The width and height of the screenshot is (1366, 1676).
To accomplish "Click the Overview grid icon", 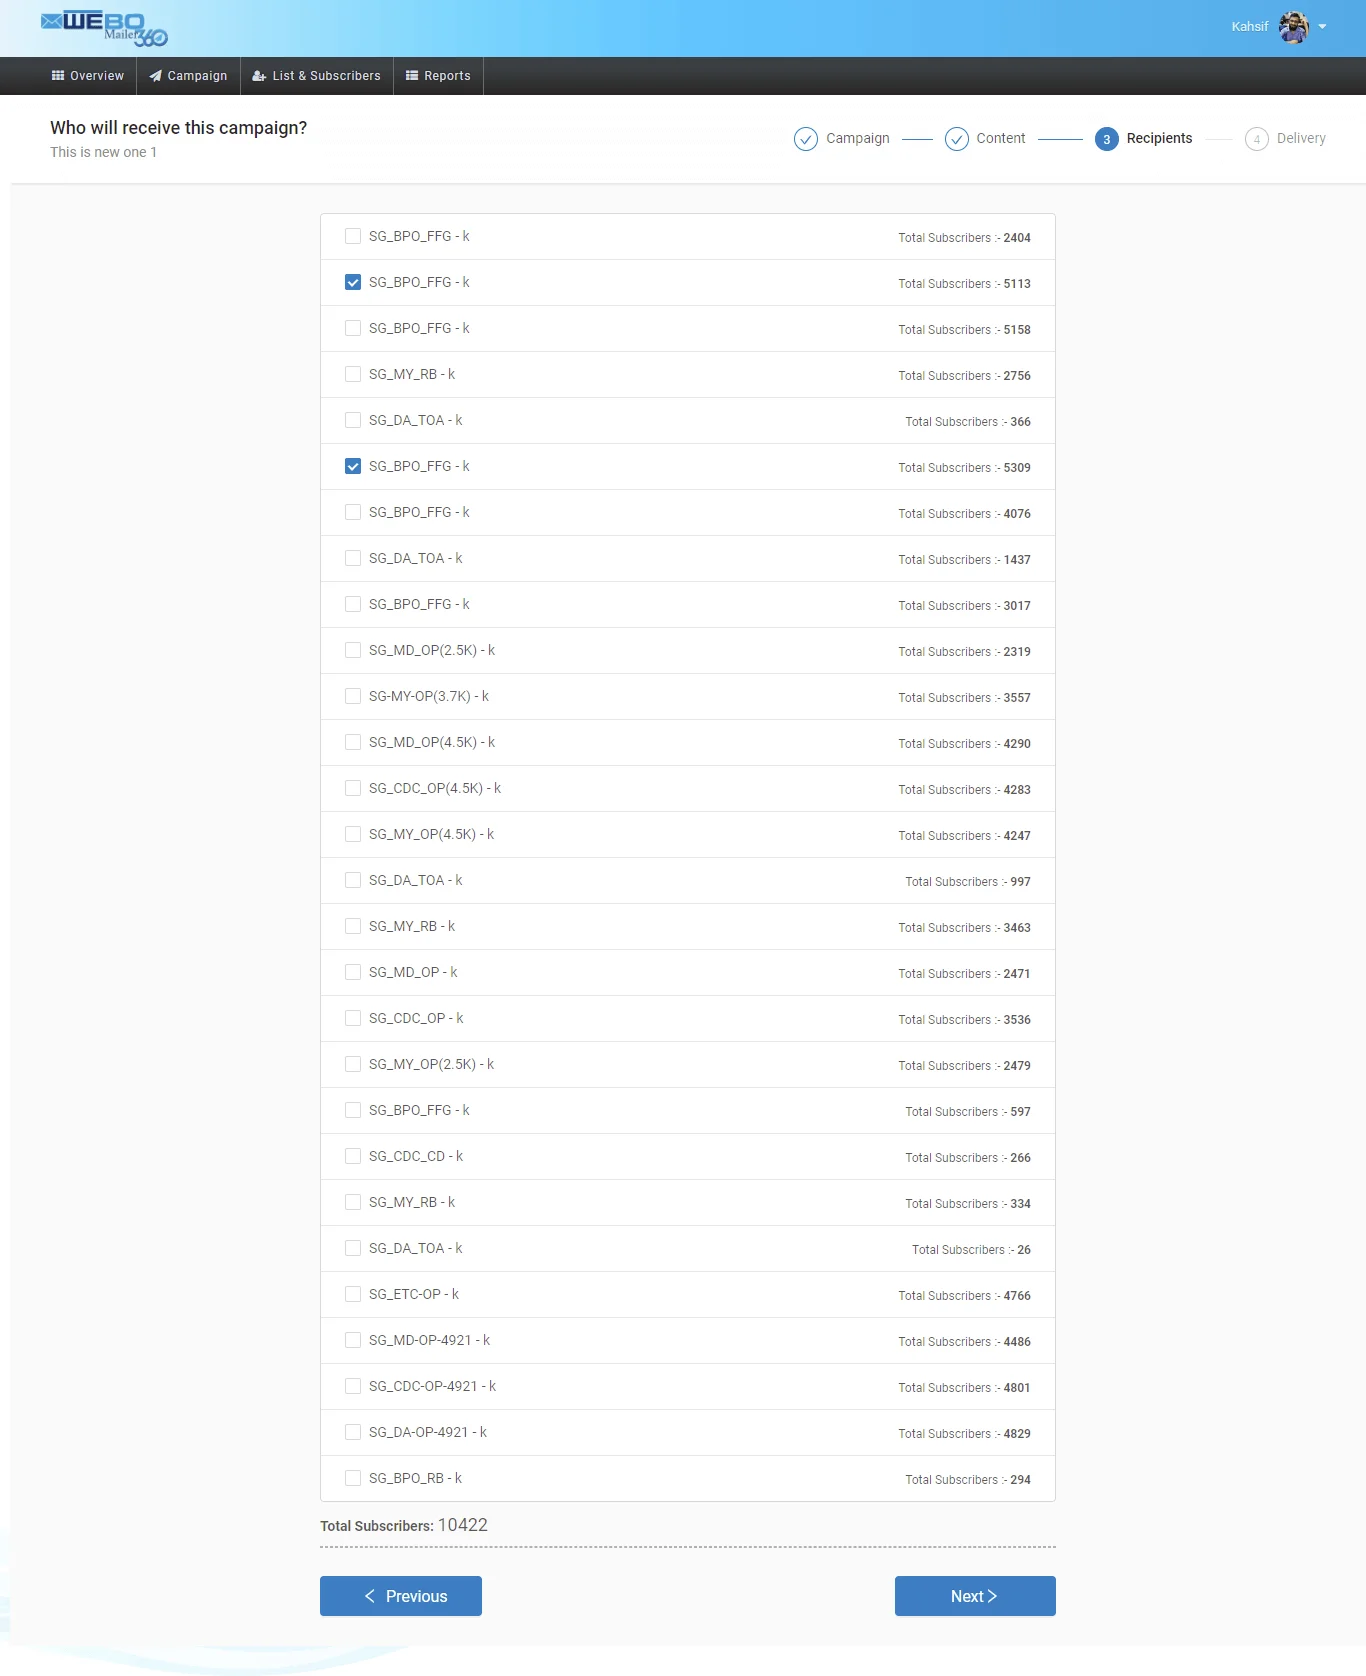I will coord(58,76).
